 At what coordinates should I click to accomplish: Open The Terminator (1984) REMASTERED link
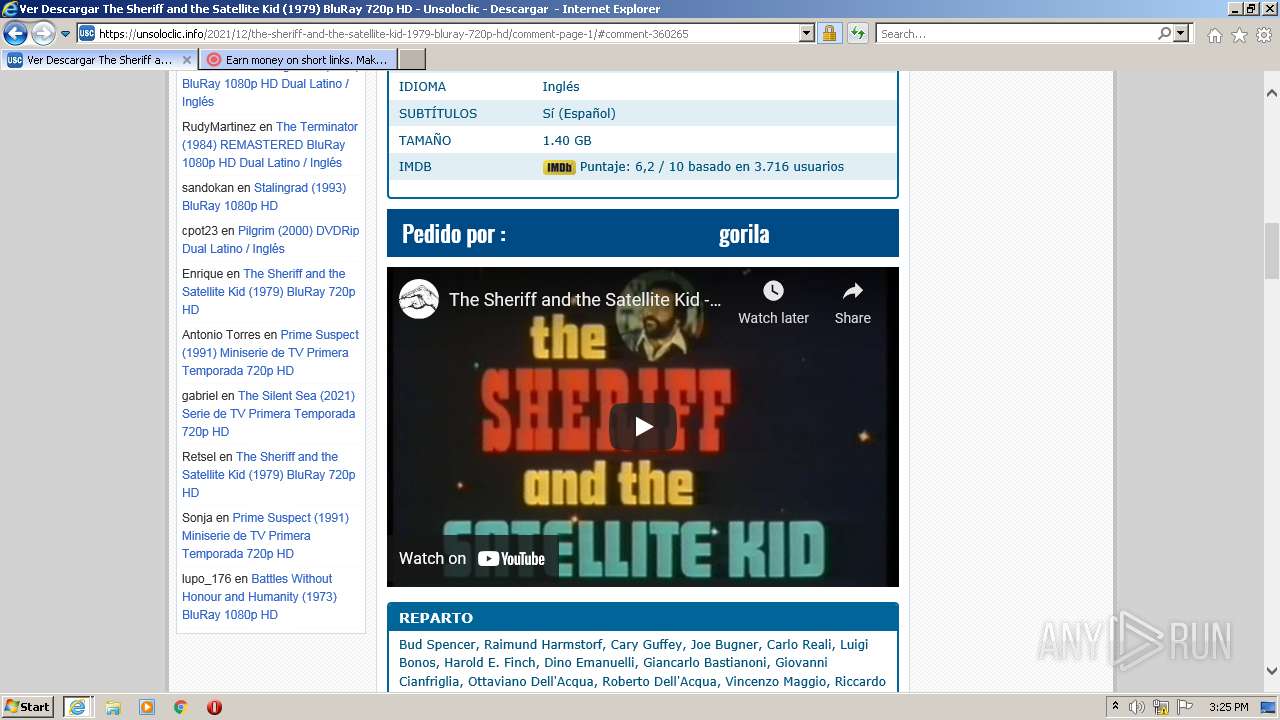click(270, 145)
